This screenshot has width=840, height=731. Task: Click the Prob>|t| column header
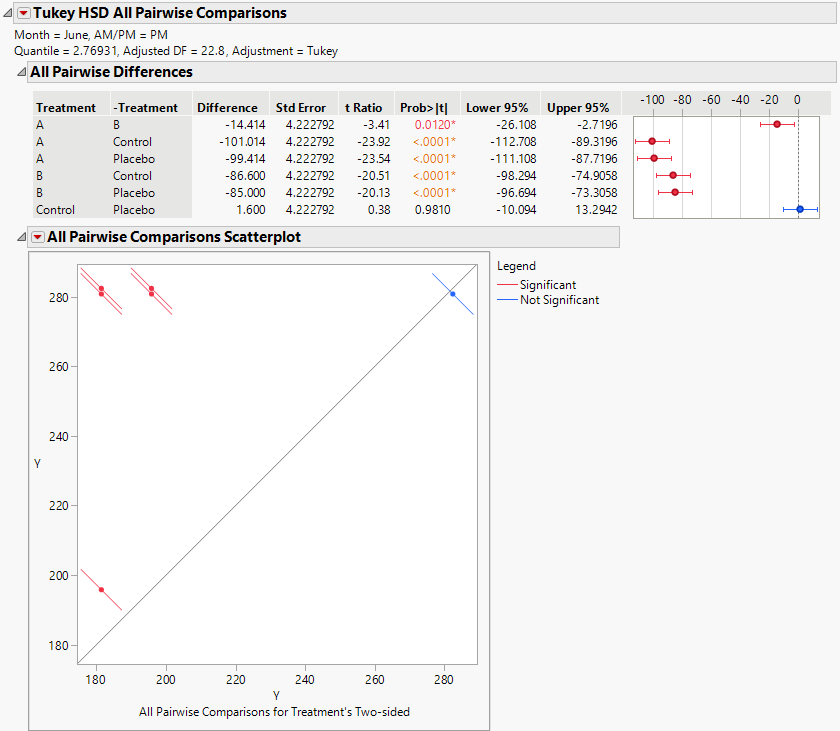tap(423, 107)
